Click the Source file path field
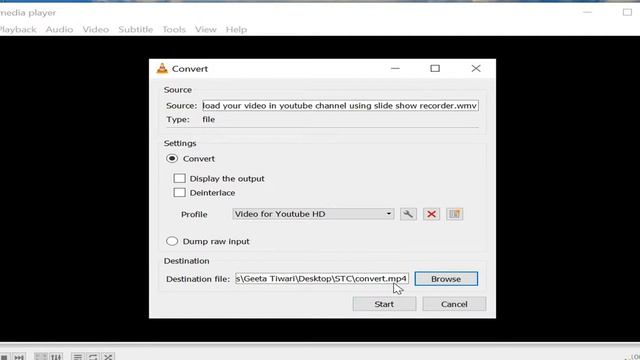The width and height of the screenshot is (640, 360). [x=340, y=106]
